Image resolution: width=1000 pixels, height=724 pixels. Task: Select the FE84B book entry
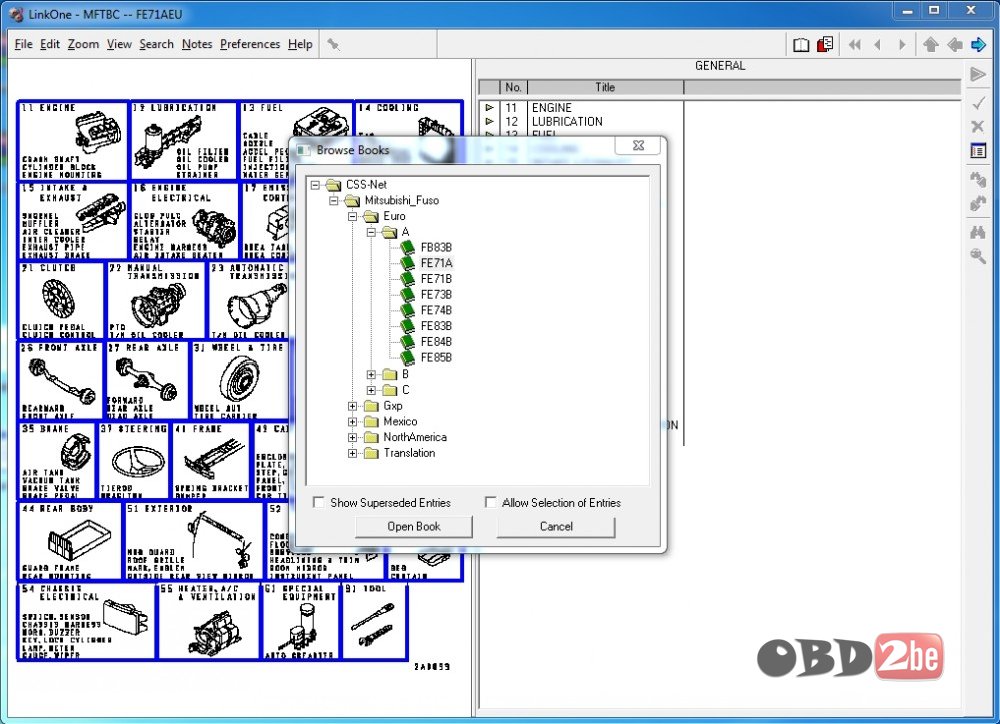click(436, 342)
